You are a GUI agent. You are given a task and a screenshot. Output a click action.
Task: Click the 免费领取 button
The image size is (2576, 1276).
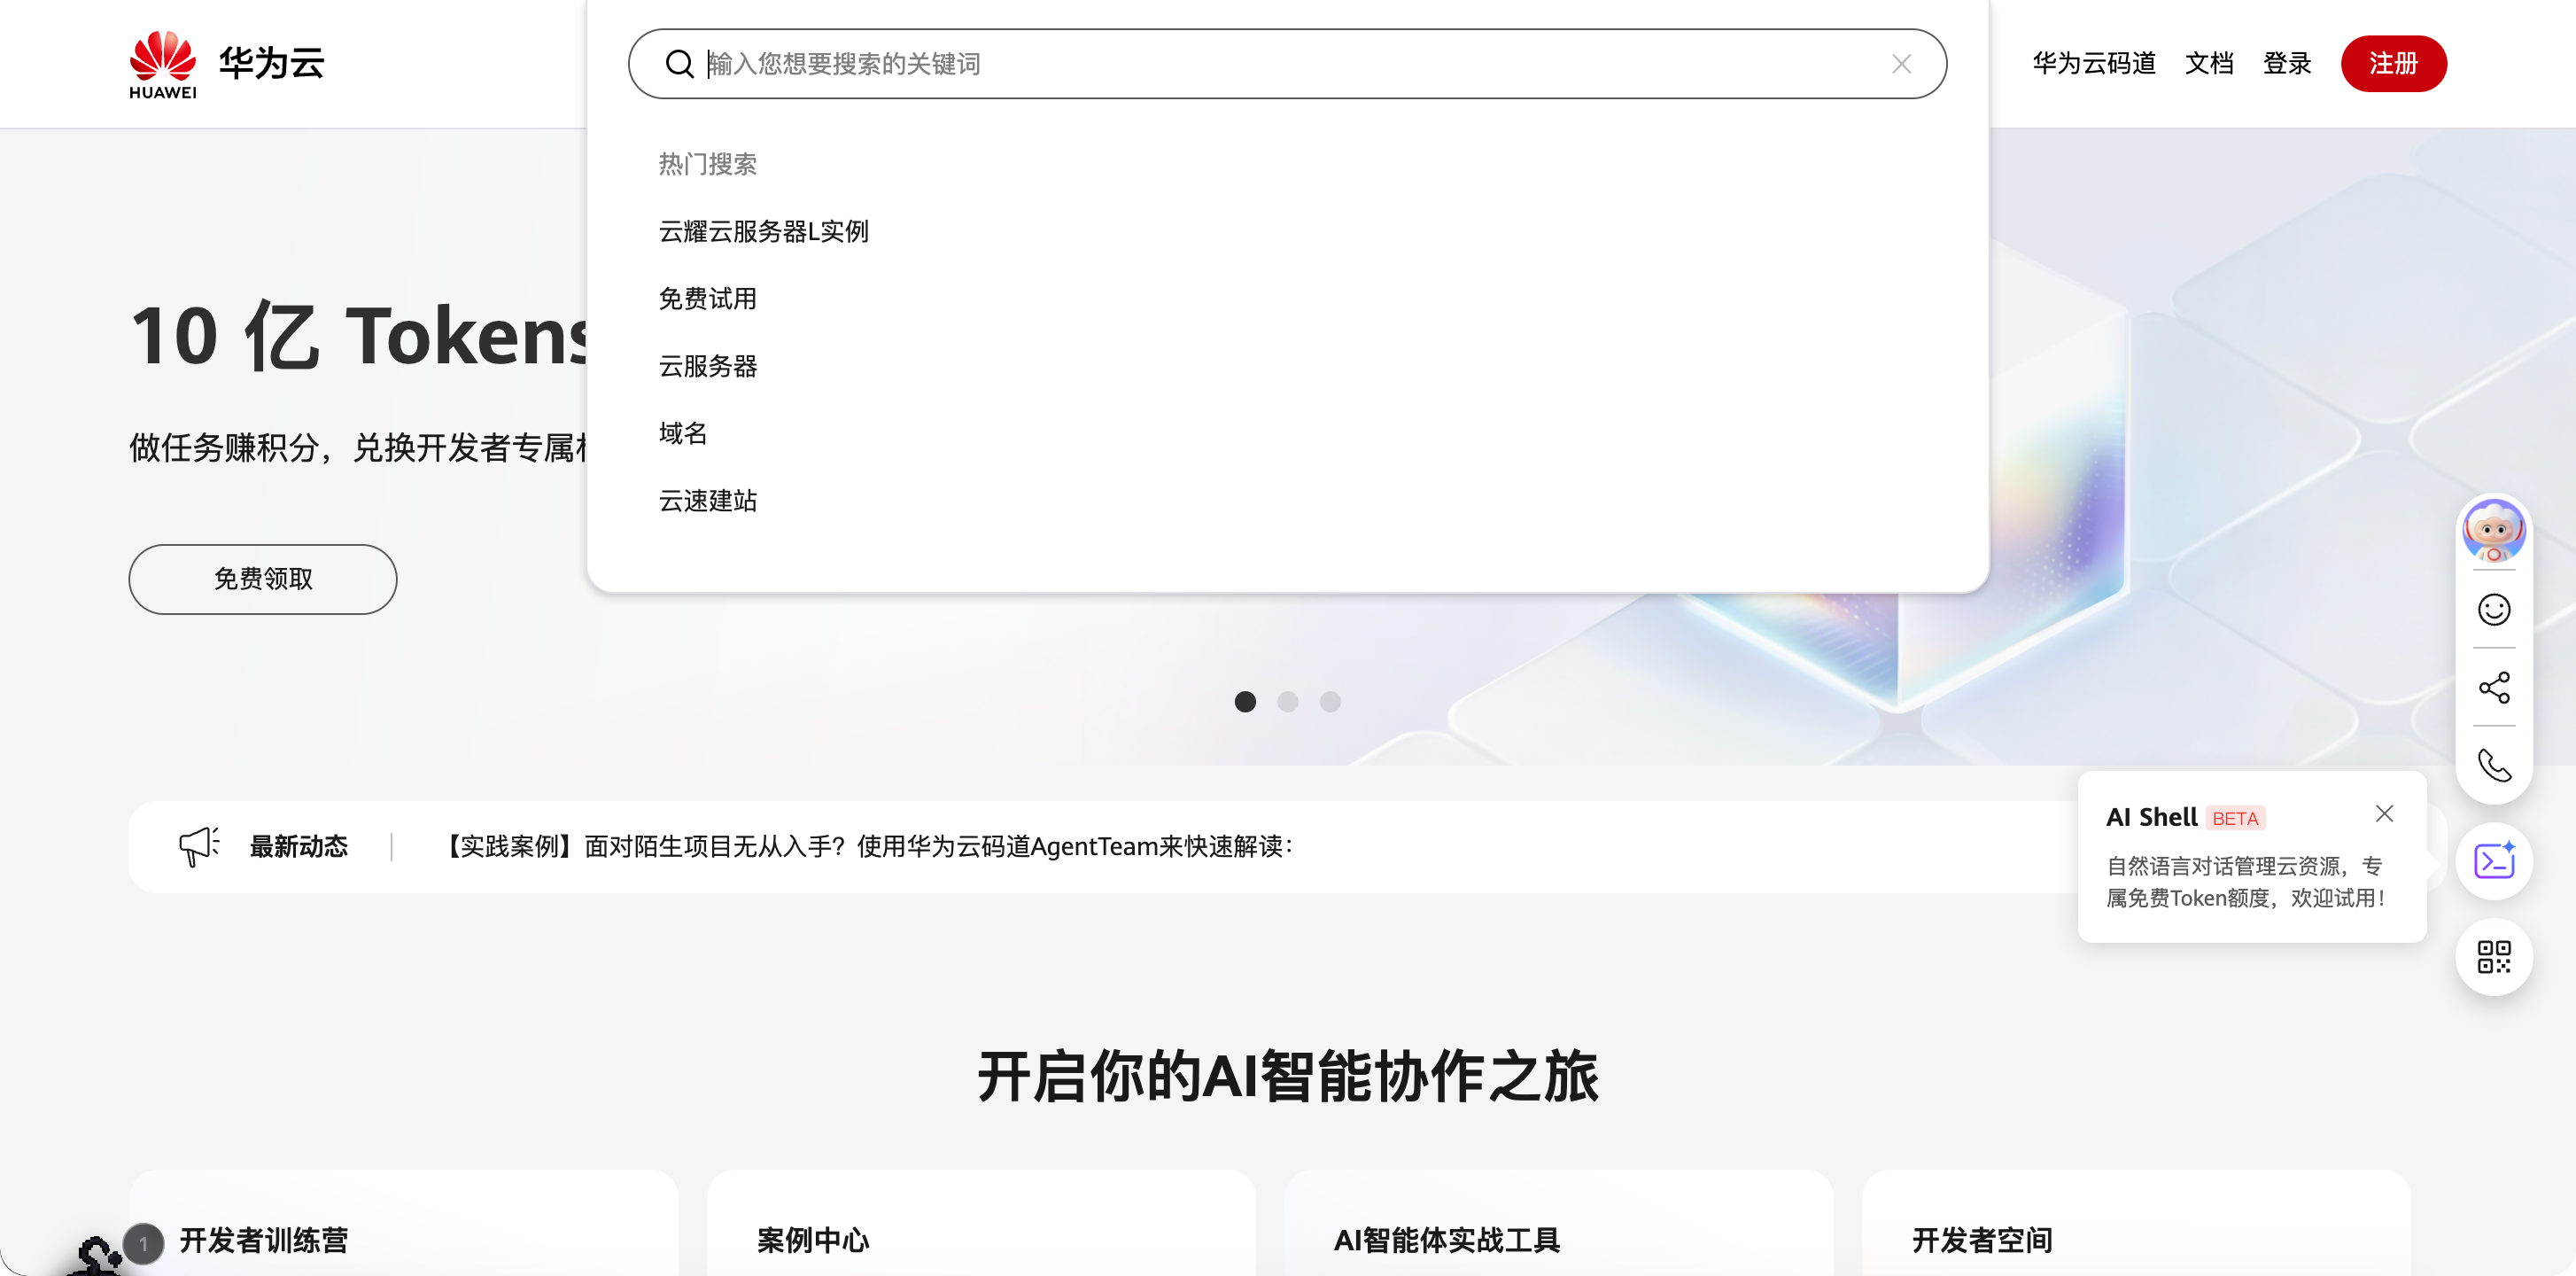263,579
